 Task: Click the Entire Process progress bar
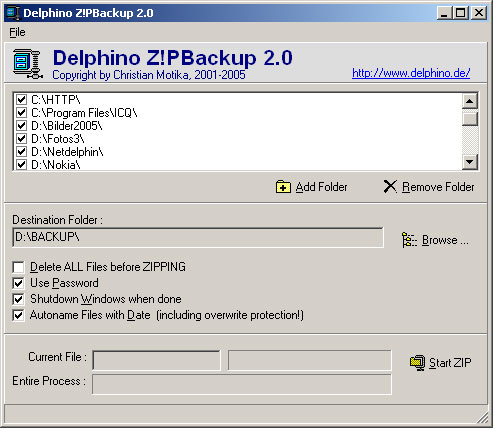pyautogui.click(x=242, y=384)
